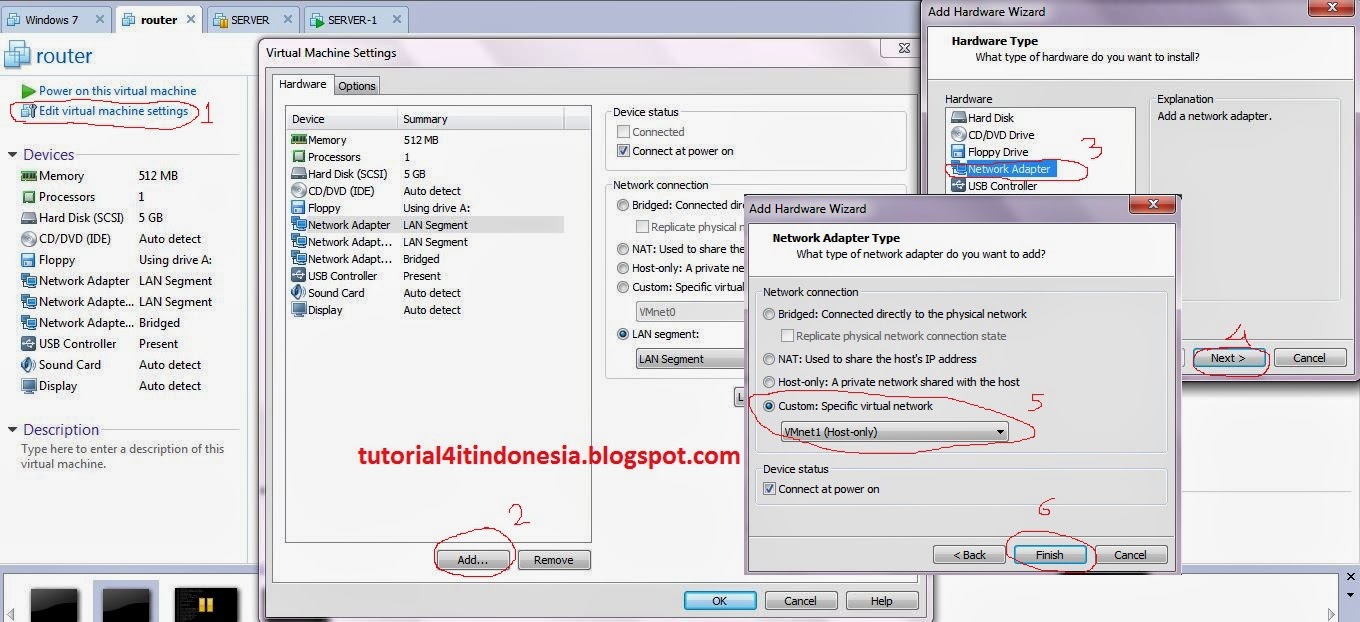Choose the Bridged network connection option
Image resolution: width=1360 pixels, height=622 pixels.
click(x=768, y=314)
